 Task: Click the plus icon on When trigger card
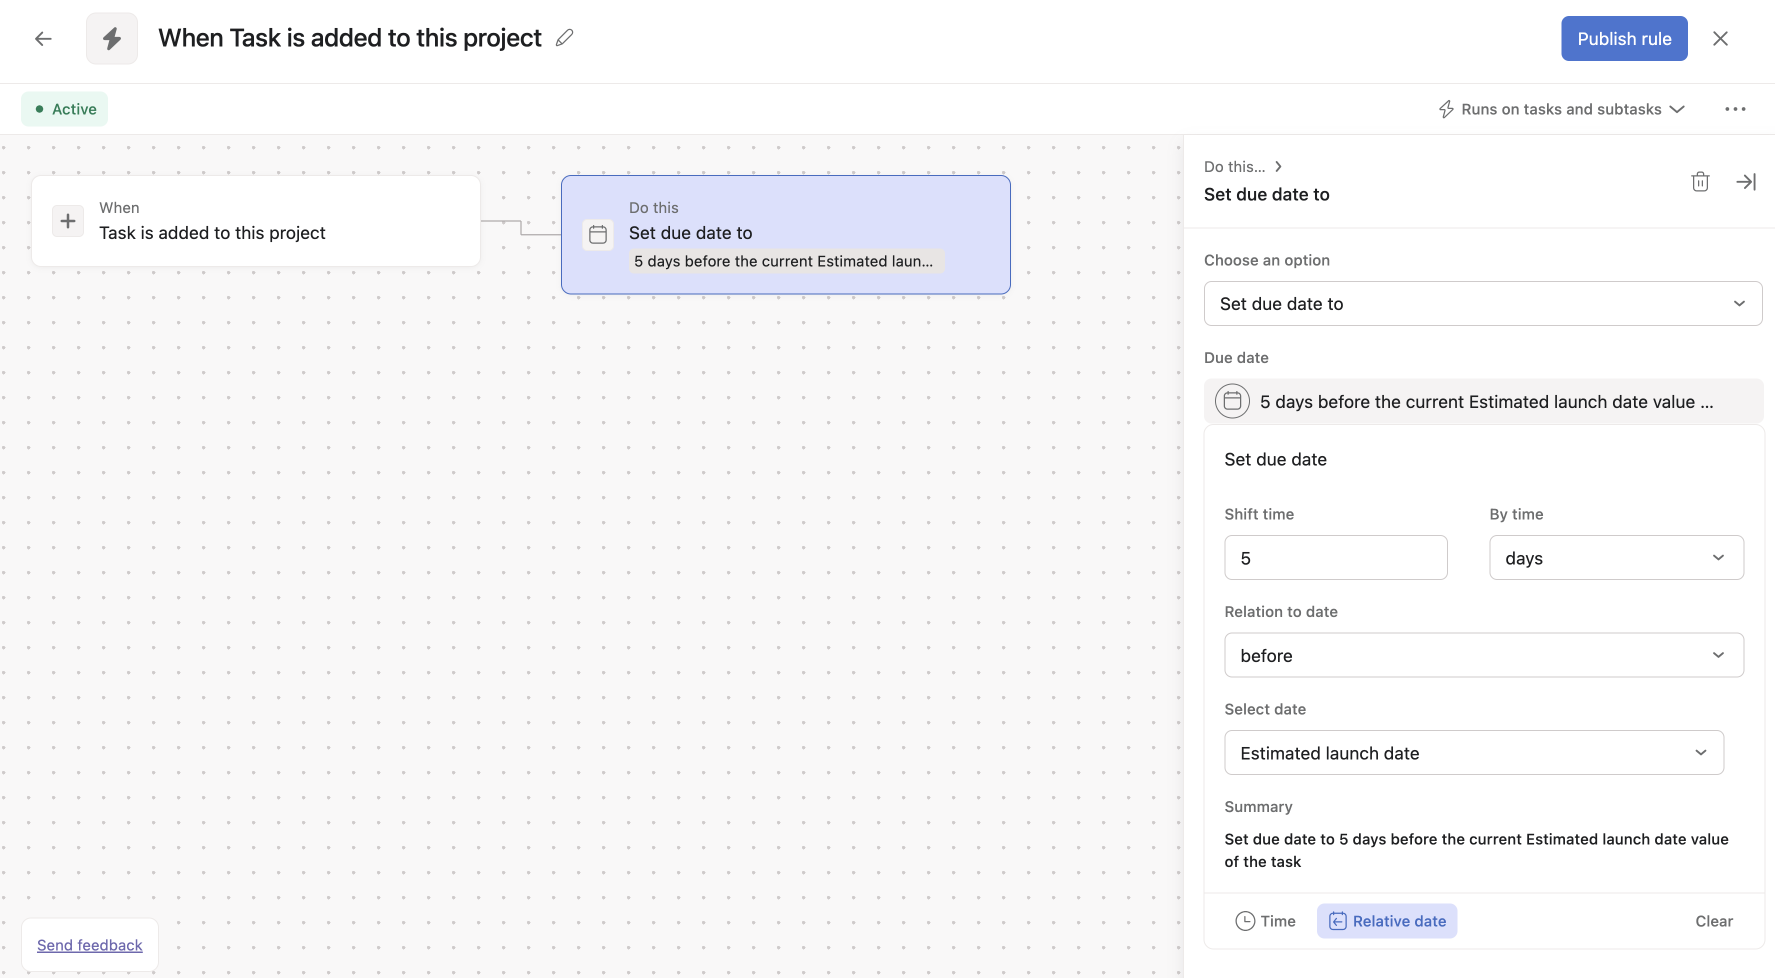coord(68,221)
